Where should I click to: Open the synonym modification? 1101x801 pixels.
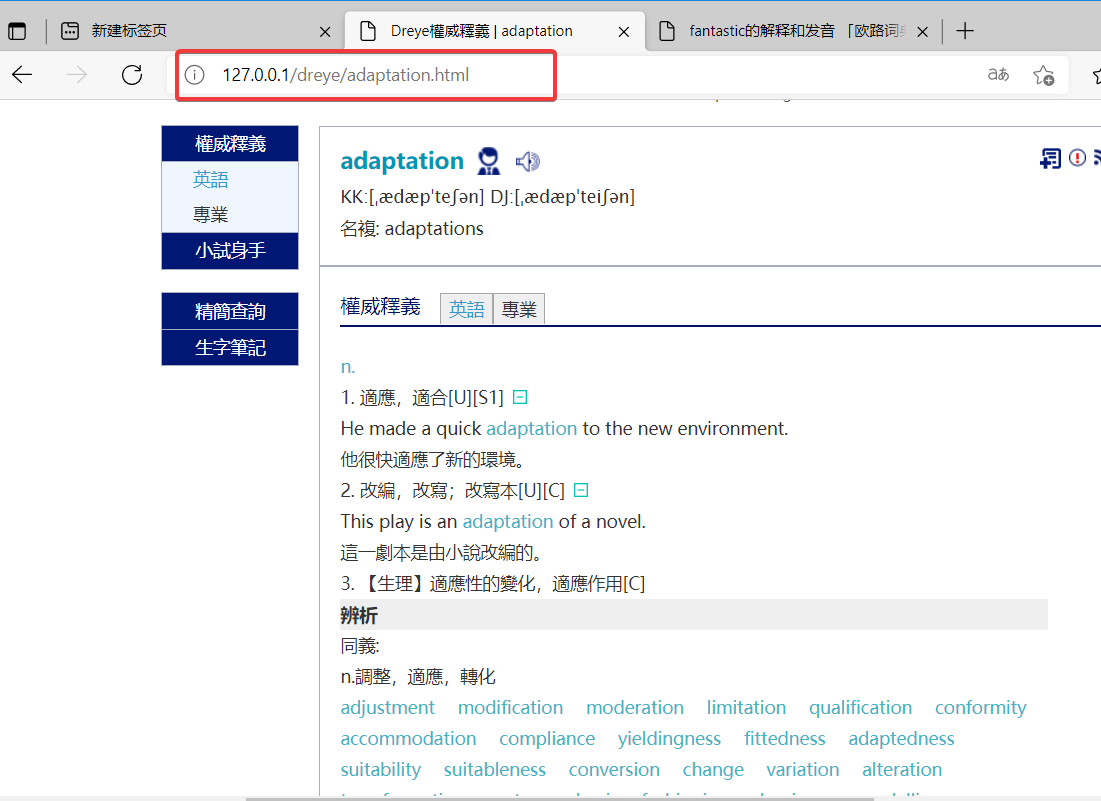[x=510, y=708]
